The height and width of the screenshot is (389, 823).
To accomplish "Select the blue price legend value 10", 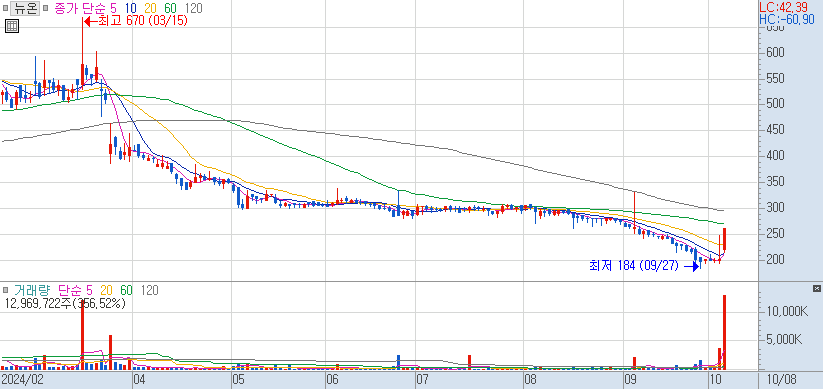I will click(x=131, y=8).
